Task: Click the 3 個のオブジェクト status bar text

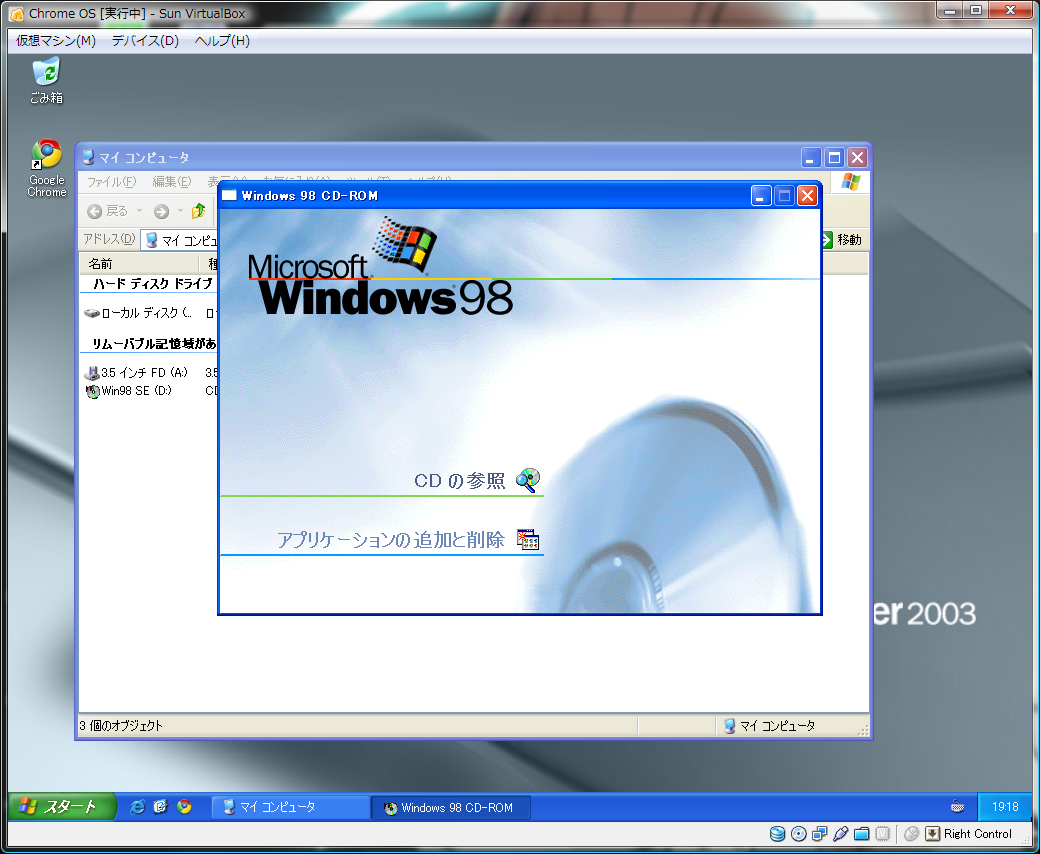Action: tap(121, 726)
